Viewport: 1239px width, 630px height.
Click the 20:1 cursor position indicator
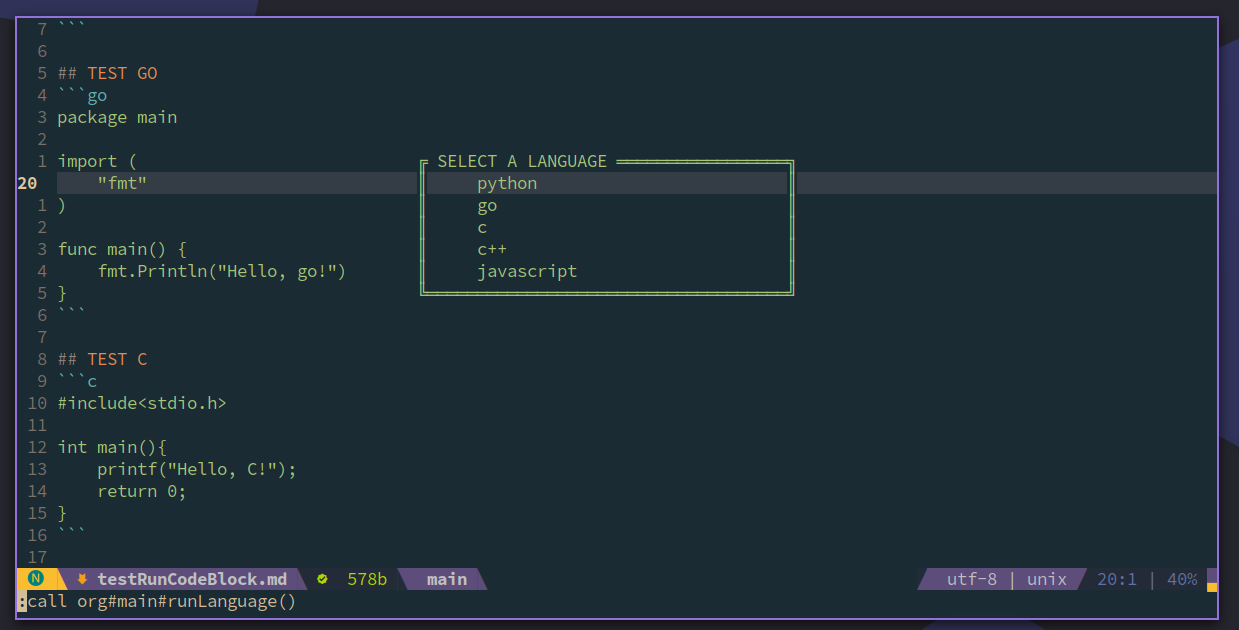1117,579
